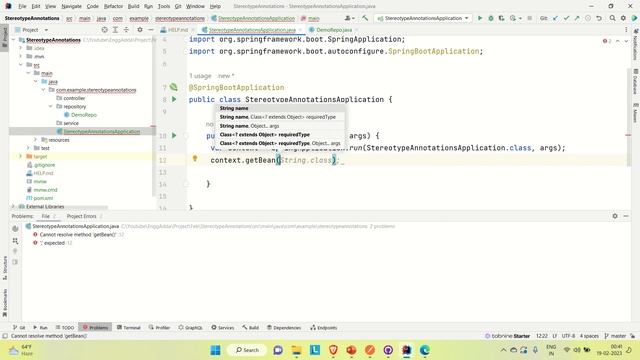Build project using hammer icon

coord(365,18)
